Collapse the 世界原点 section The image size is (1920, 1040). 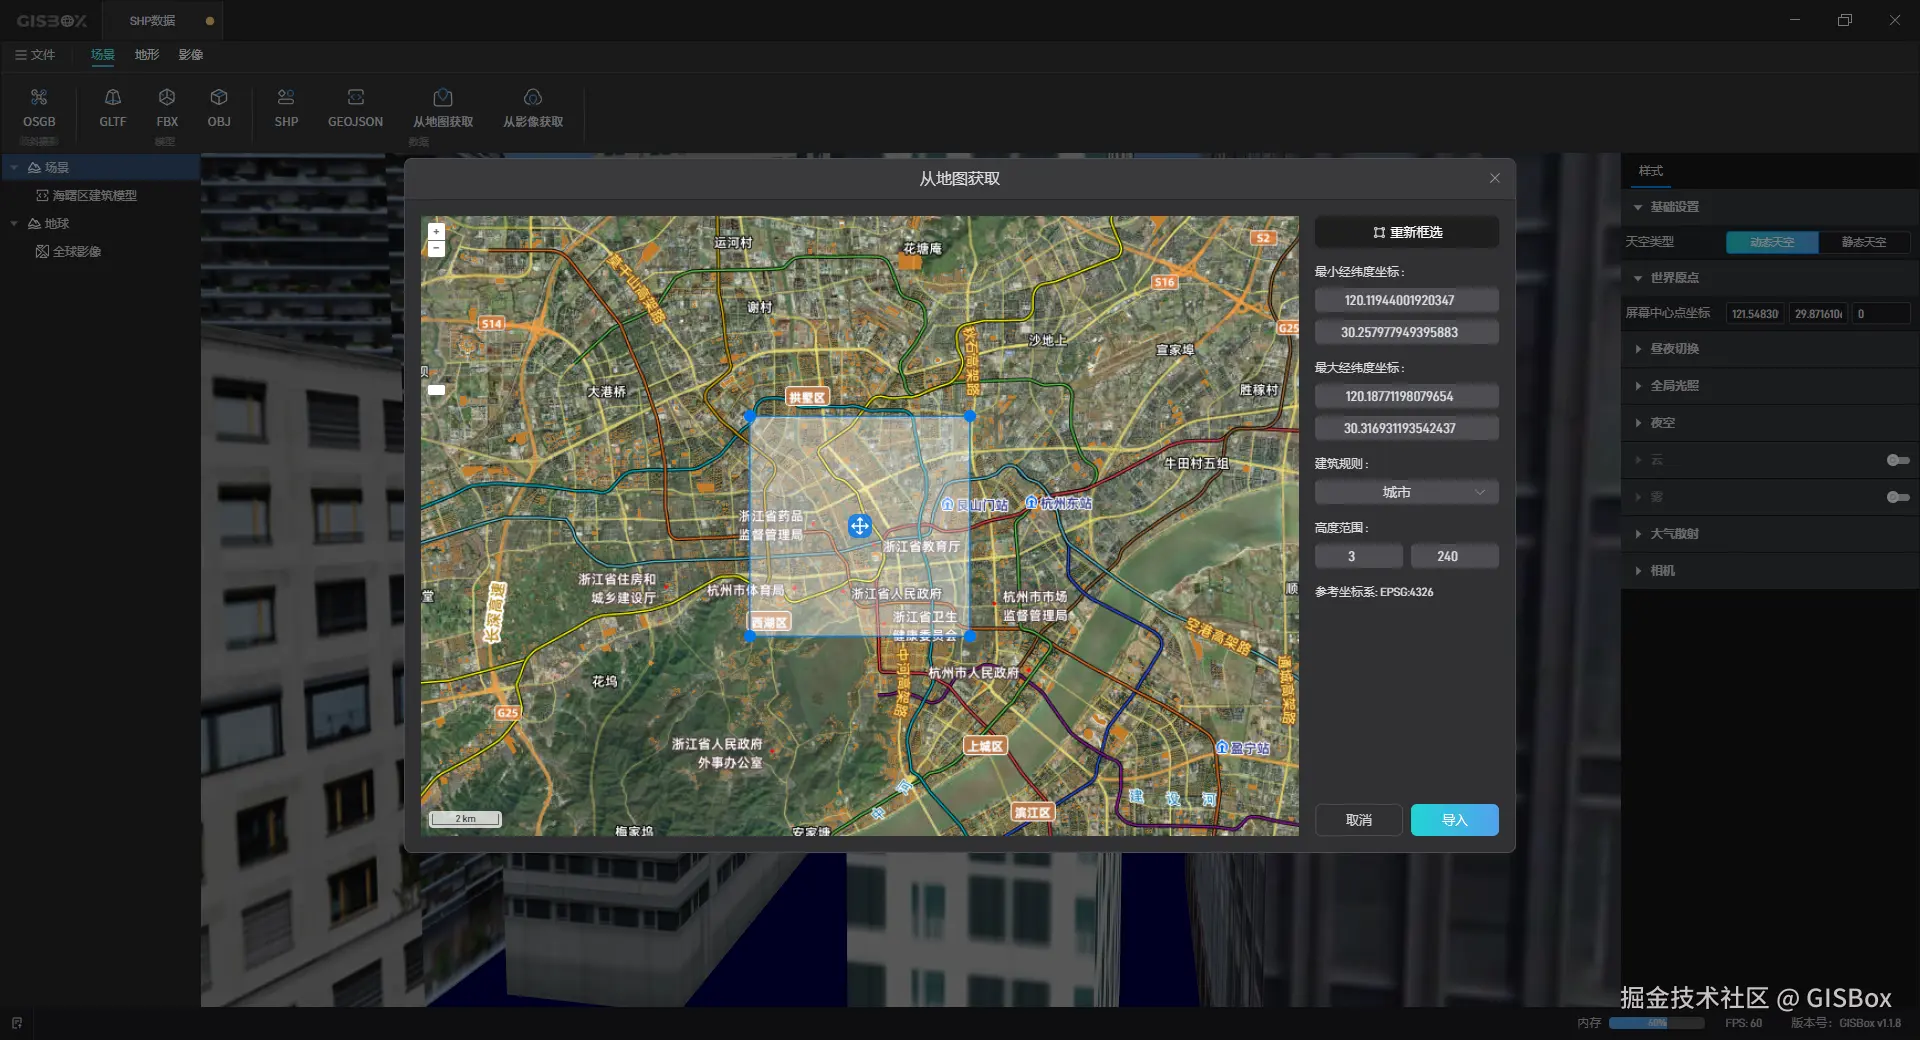coord(1638,278)
